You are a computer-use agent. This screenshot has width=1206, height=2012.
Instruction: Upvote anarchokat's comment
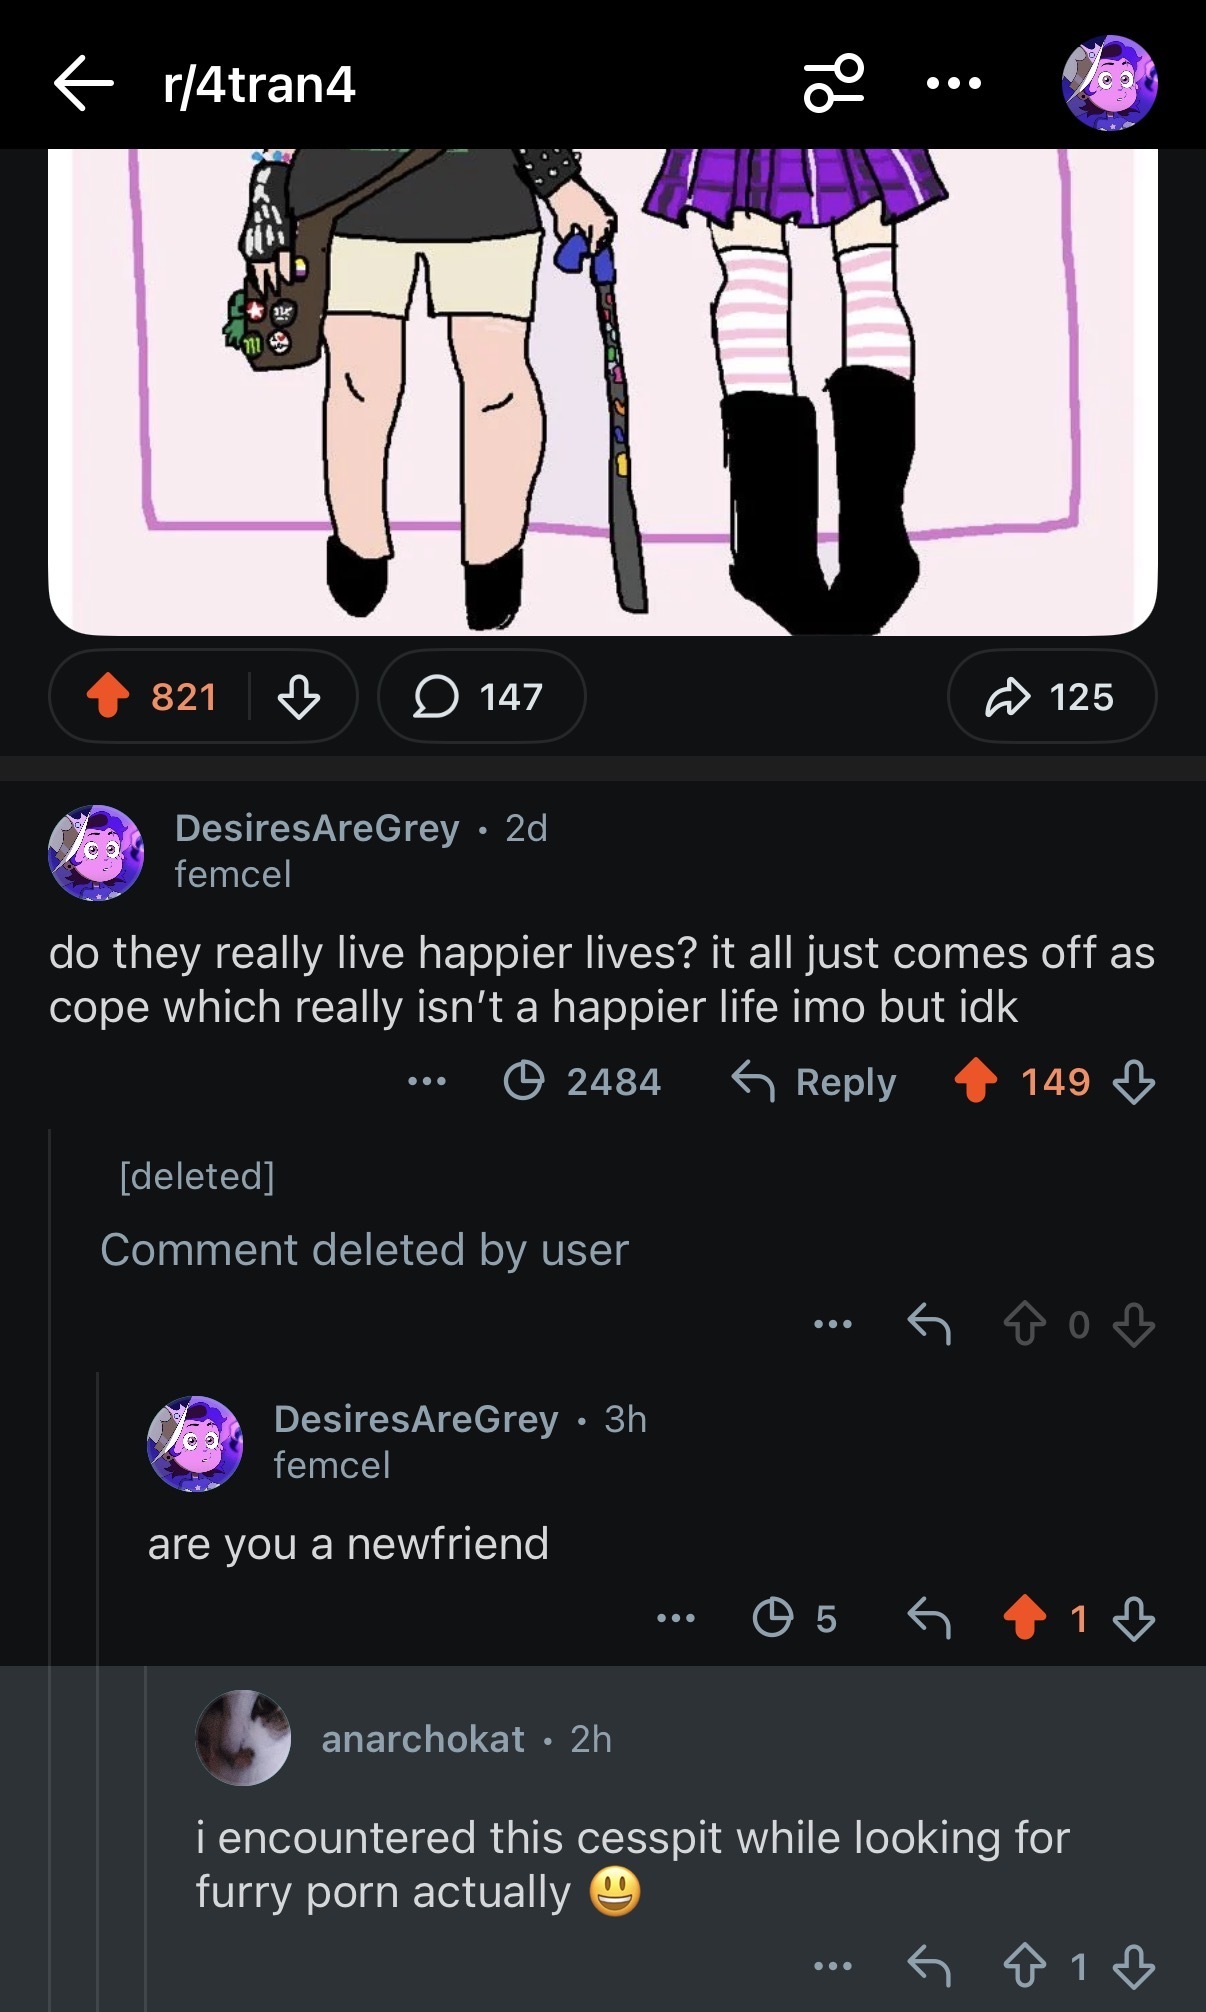[1024, 1967]
